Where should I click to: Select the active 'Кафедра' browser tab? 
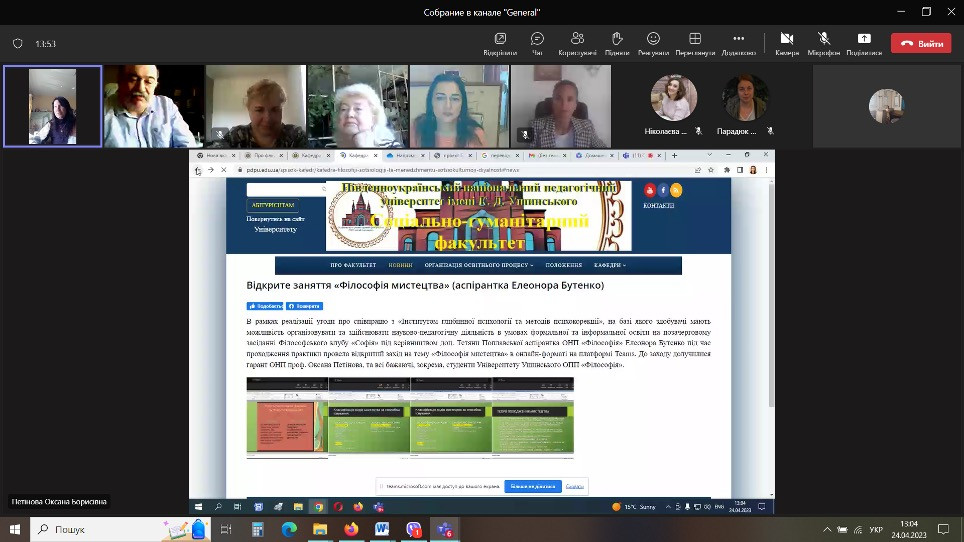click(357, 155)
